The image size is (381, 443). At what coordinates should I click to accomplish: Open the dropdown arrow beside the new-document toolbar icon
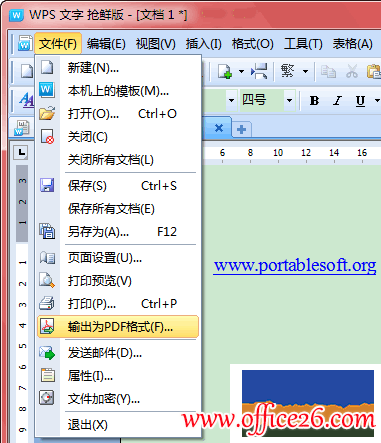(x=241, y=71)
